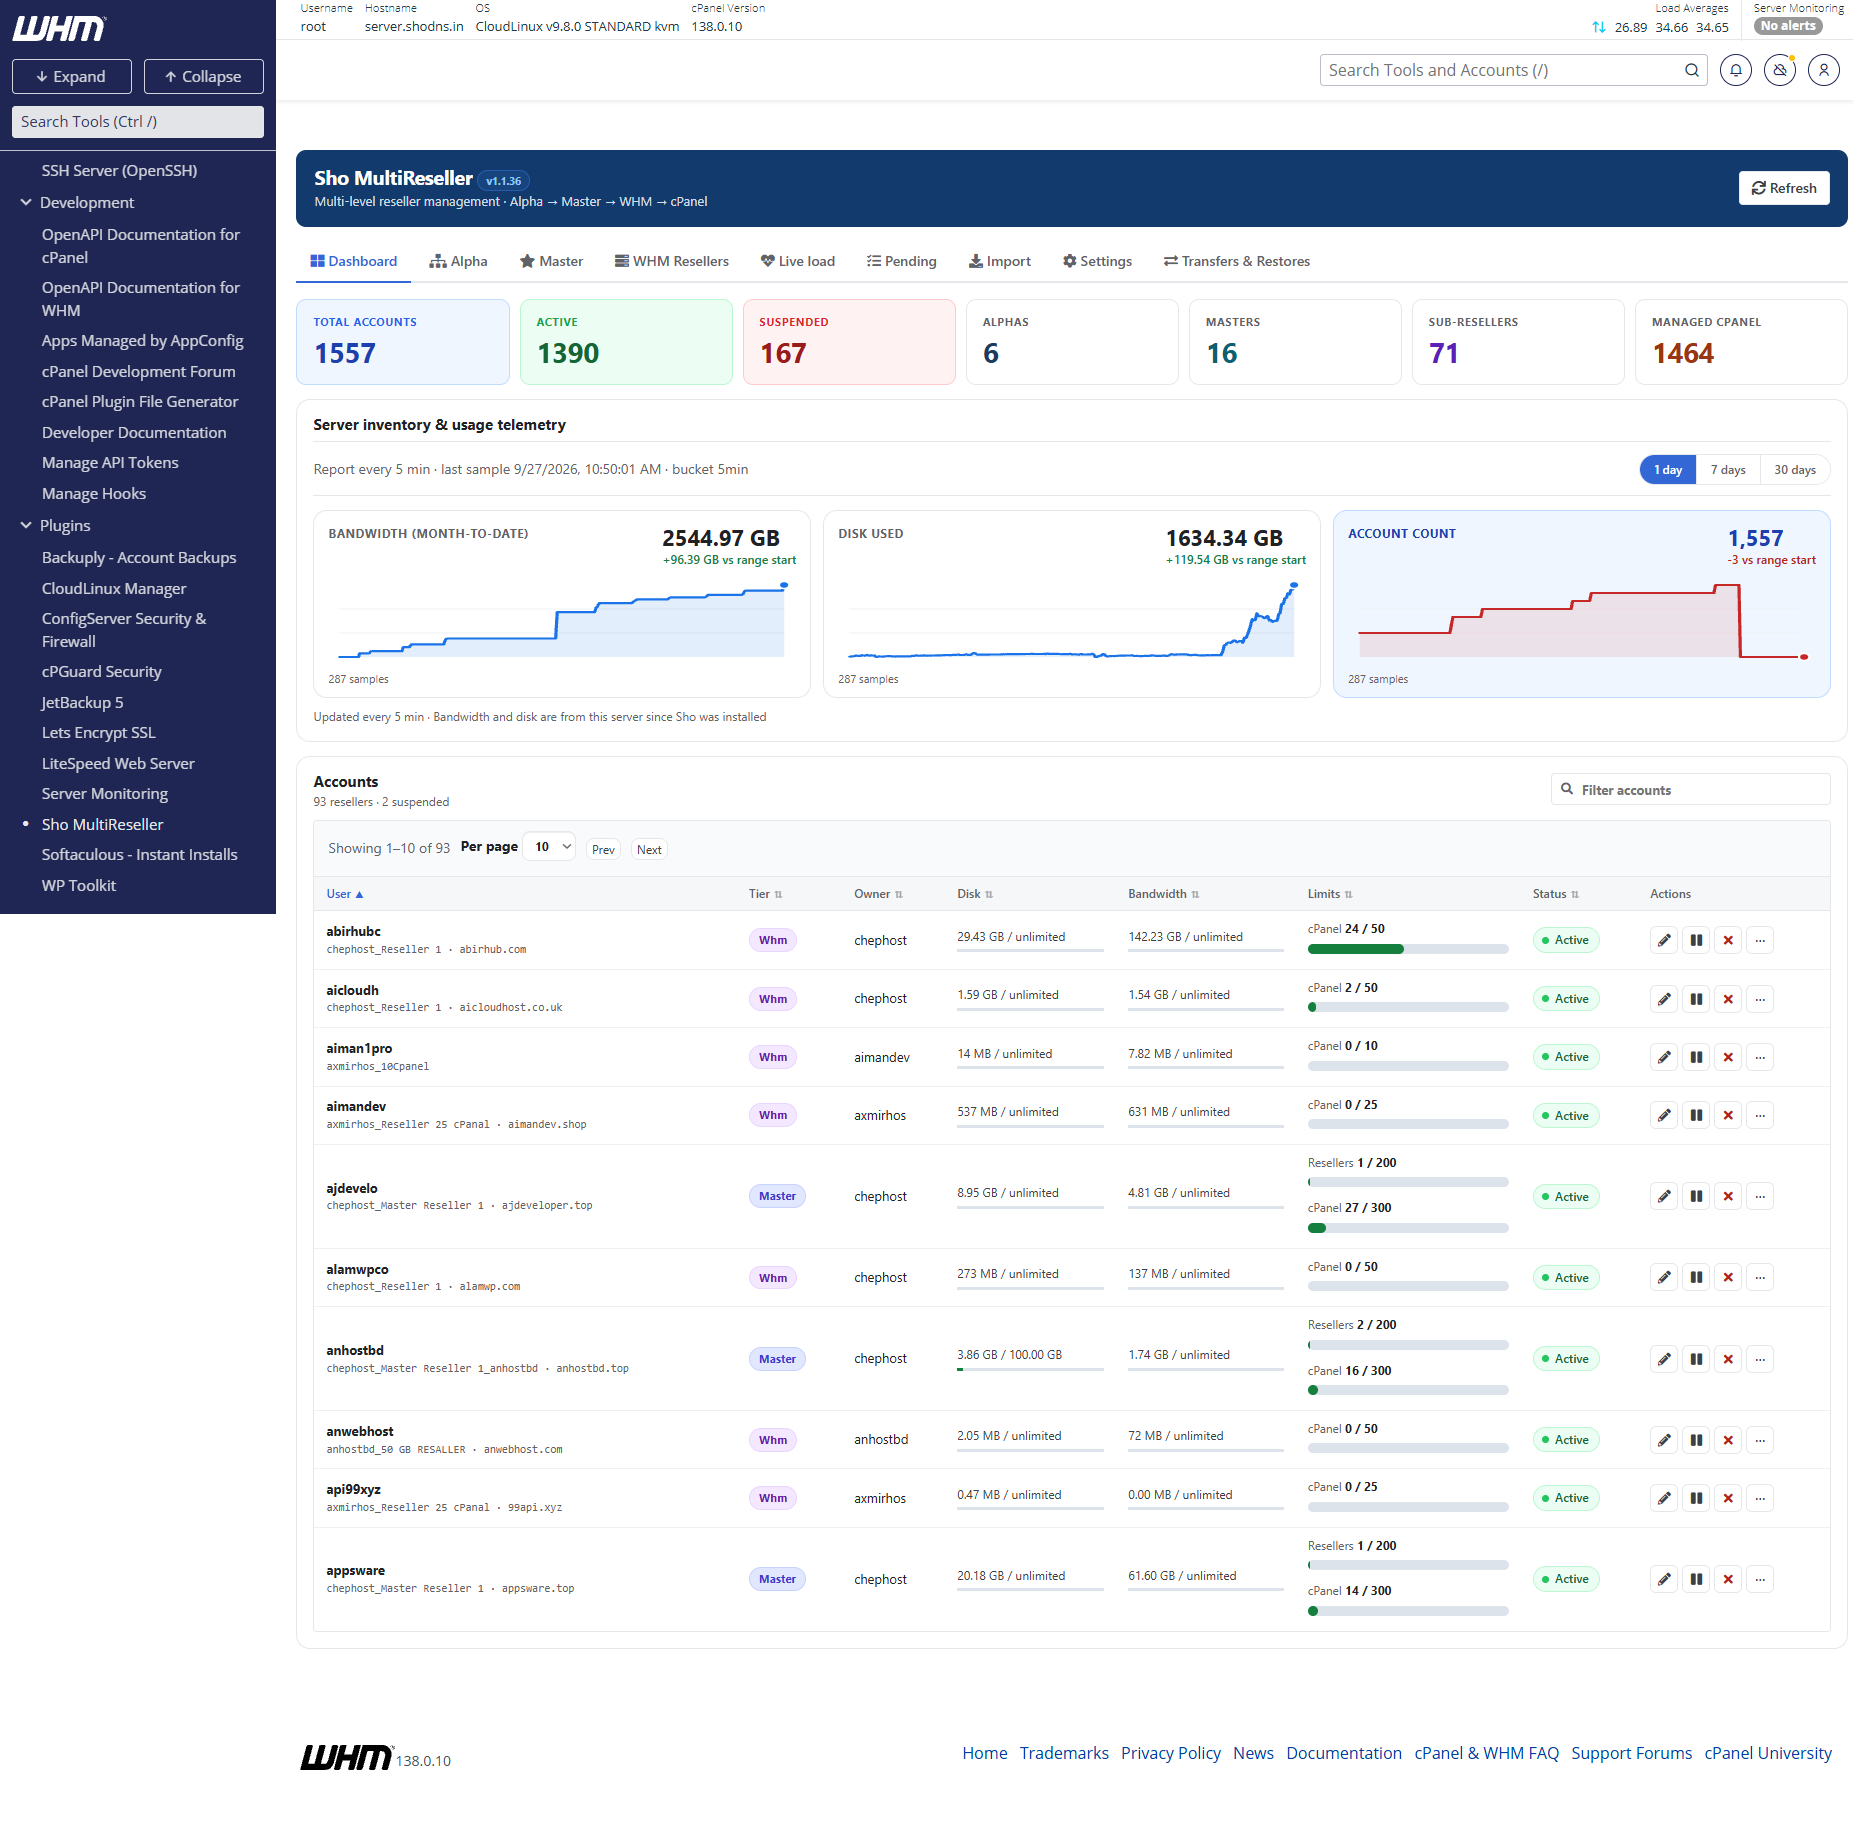Sort accounts by Disk column
The image size is (1853, 1822).
(975, 894)
